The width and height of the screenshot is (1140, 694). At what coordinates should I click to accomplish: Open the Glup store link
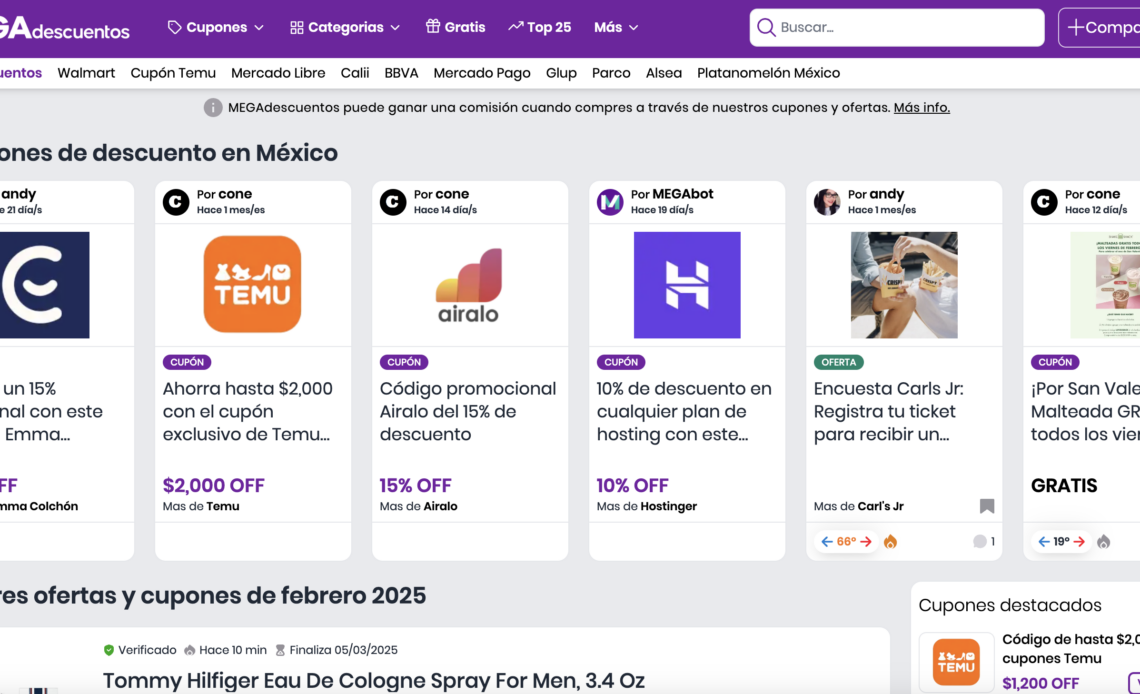[561, 73]
